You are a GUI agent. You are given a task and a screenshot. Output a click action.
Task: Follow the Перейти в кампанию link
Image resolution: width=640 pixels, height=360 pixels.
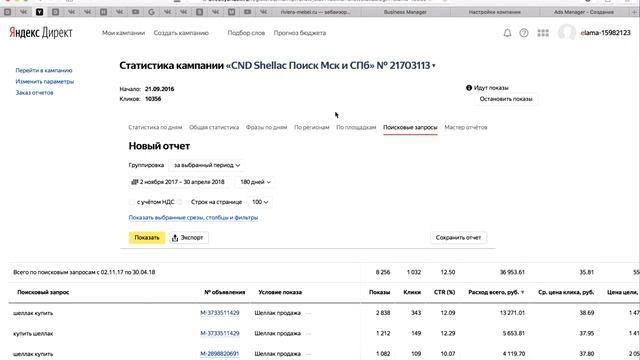click(x=44, y=70)
